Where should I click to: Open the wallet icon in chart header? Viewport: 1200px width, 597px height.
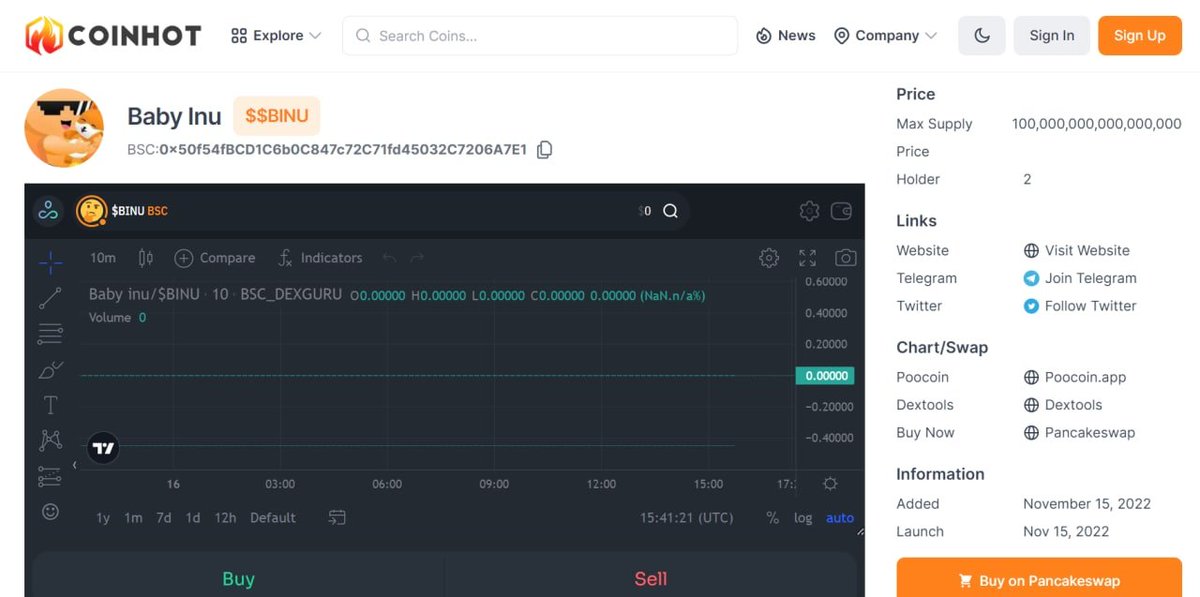(842, 211)
